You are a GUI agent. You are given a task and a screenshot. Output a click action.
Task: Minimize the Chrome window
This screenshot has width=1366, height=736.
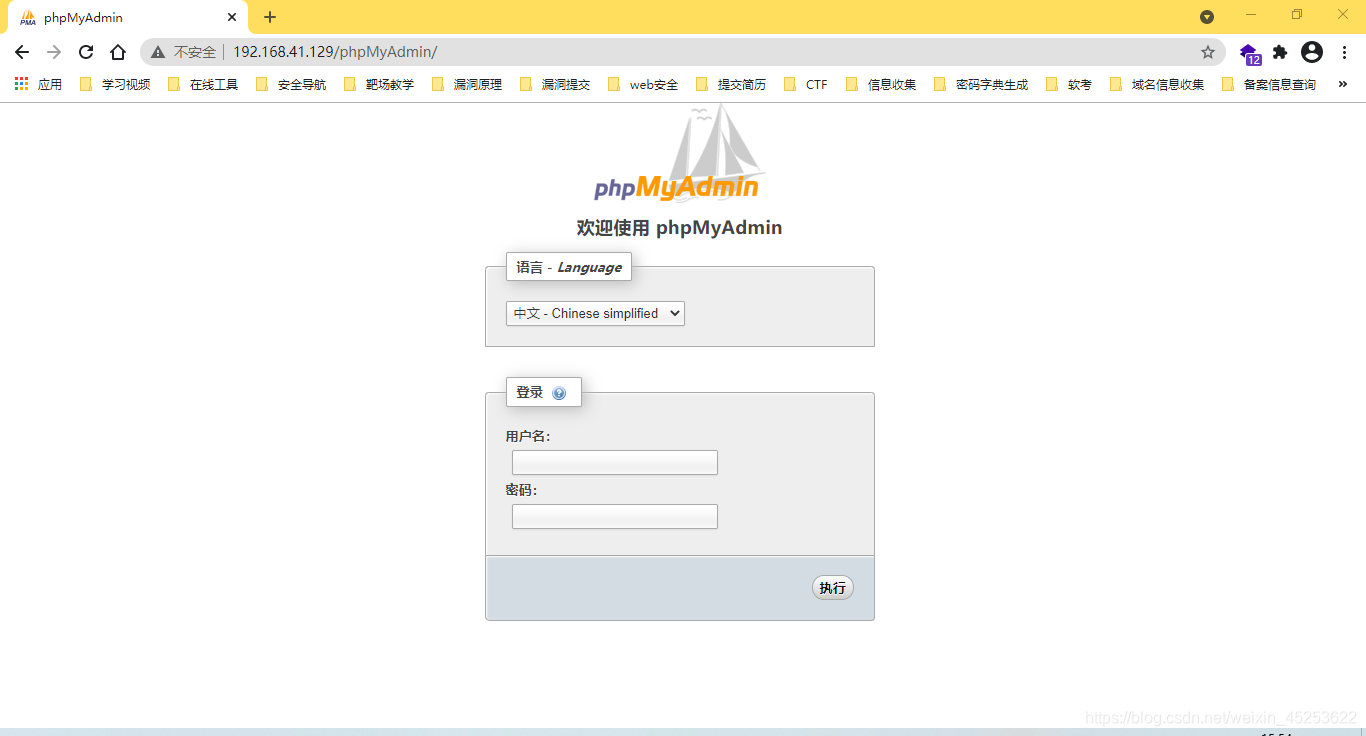pos(1251,15)
